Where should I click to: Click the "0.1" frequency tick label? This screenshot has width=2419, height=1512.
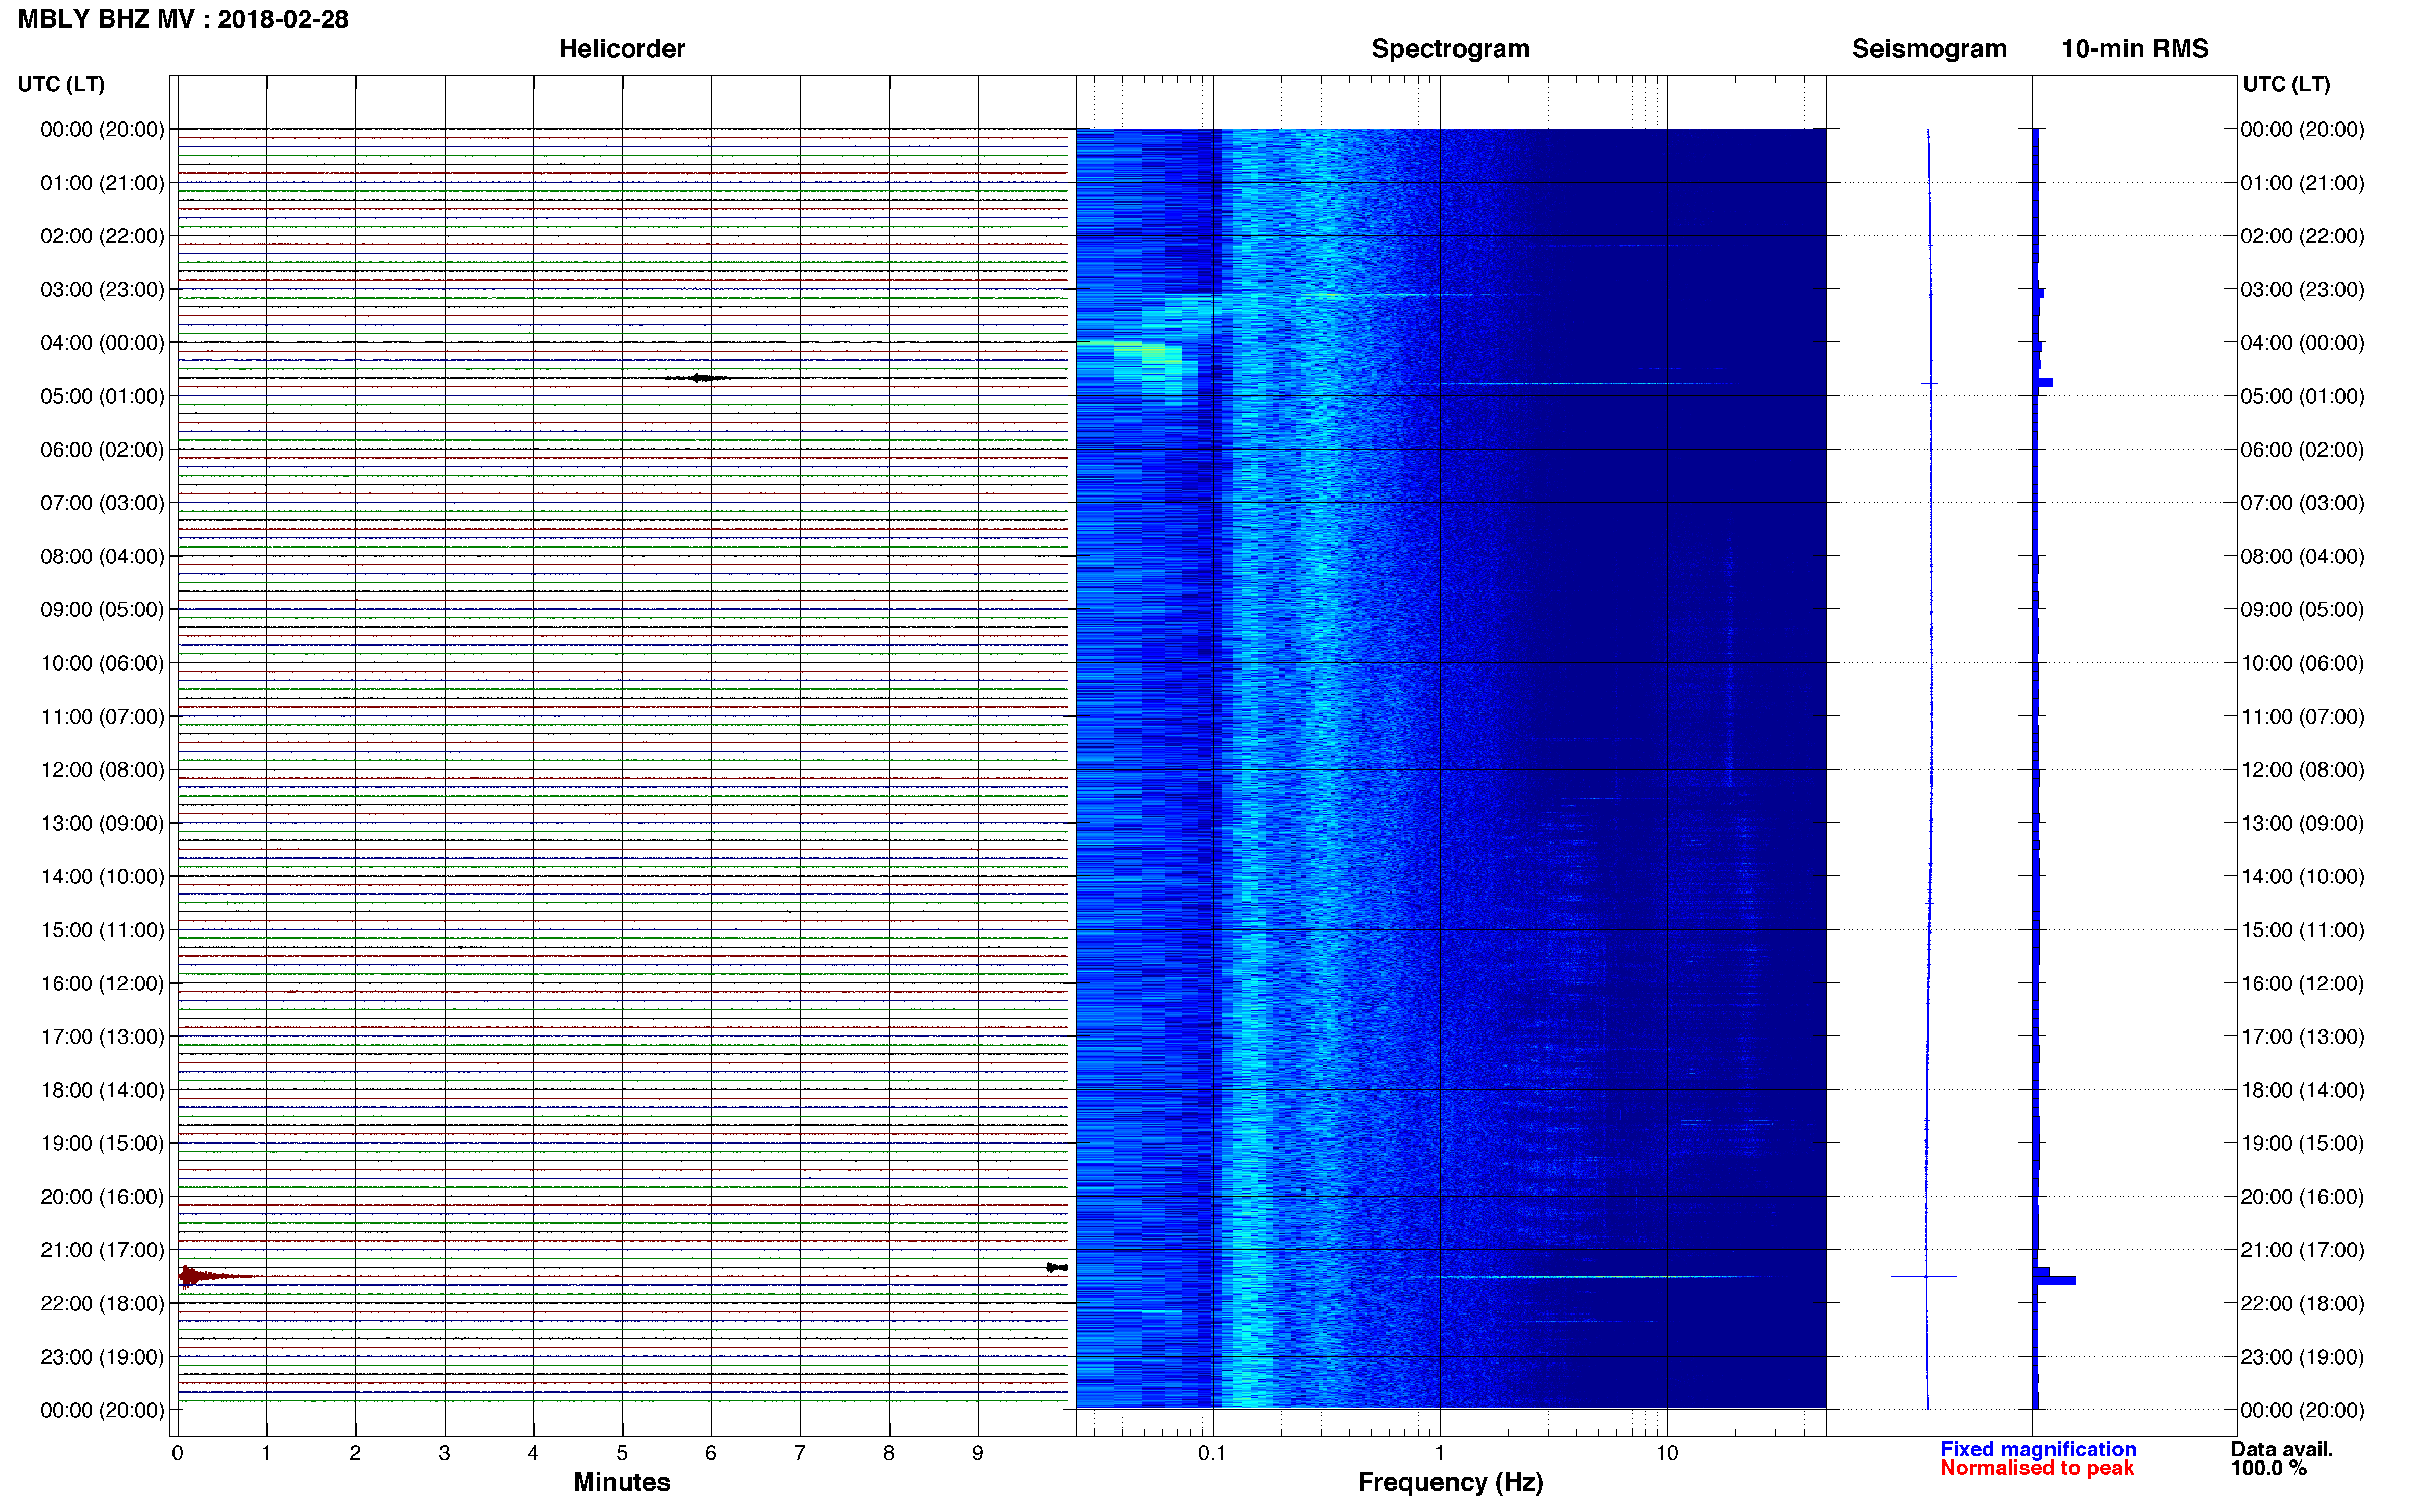click(x=1212, y=1453)
